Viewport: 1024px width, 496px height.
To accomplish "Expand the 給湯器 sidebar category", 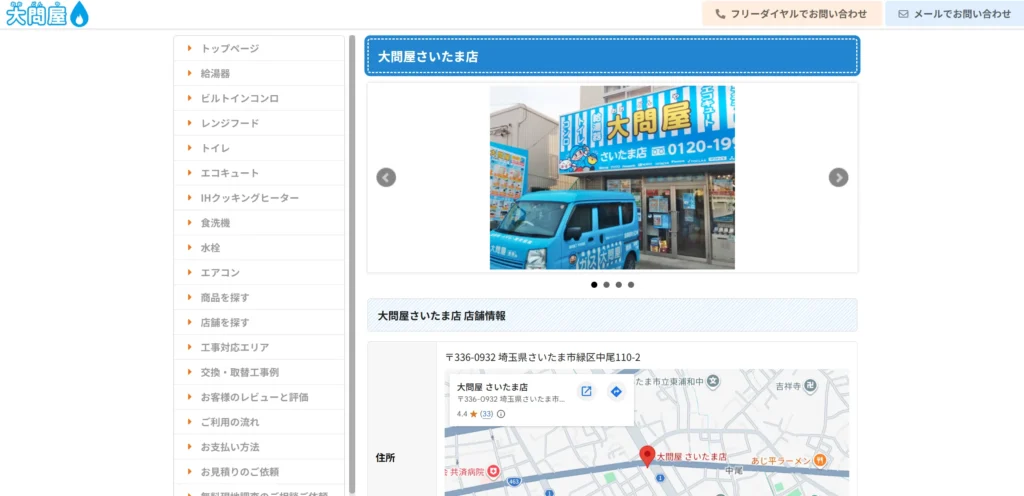I will point(215,73).
